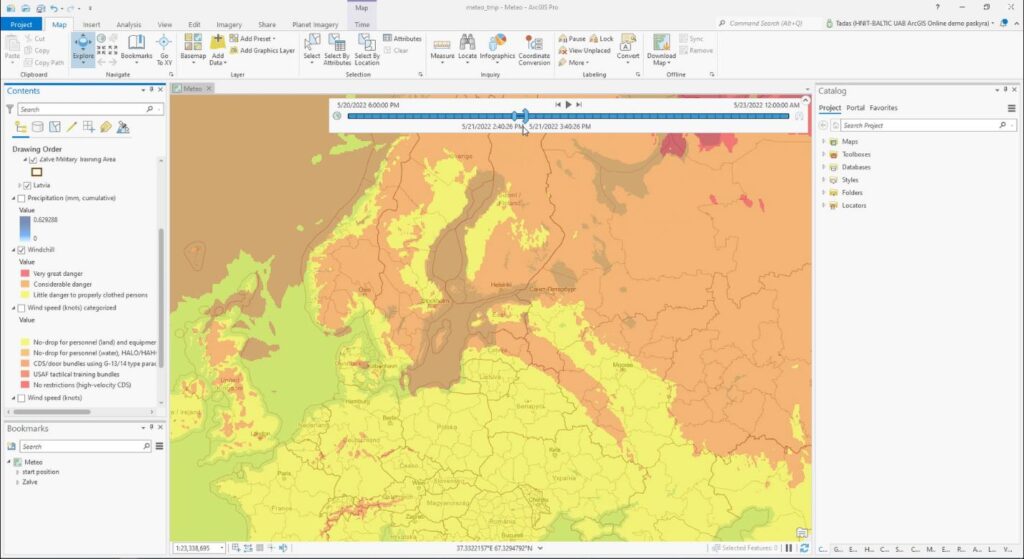Open the Bookmarks tool in ribbon
This screenshot has width=1024, height=559.
click(136, 48)
